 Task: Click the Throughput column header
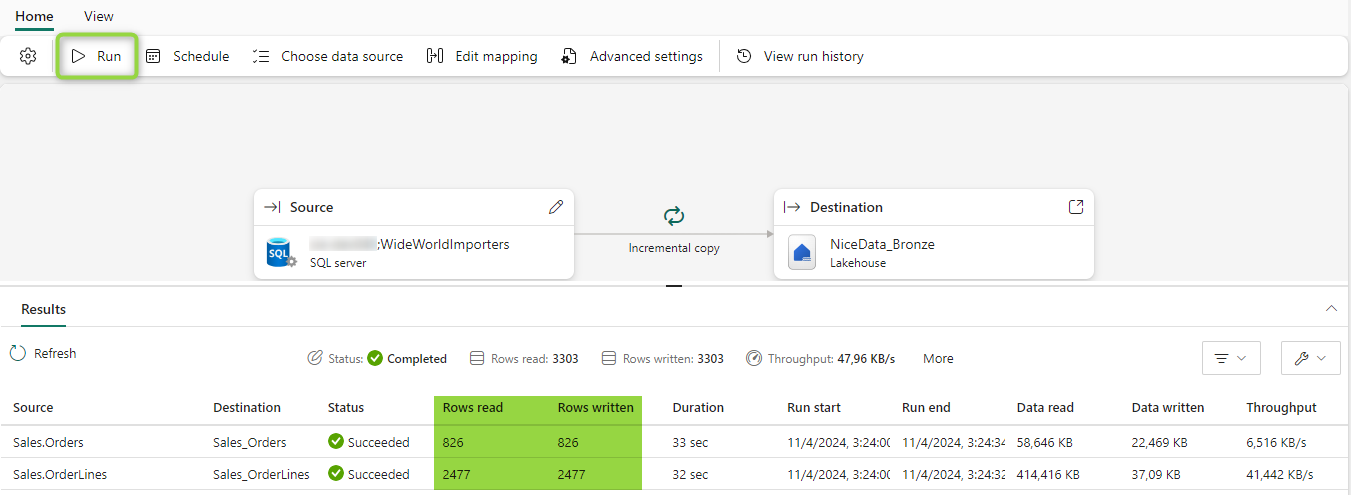point(1282,407)
